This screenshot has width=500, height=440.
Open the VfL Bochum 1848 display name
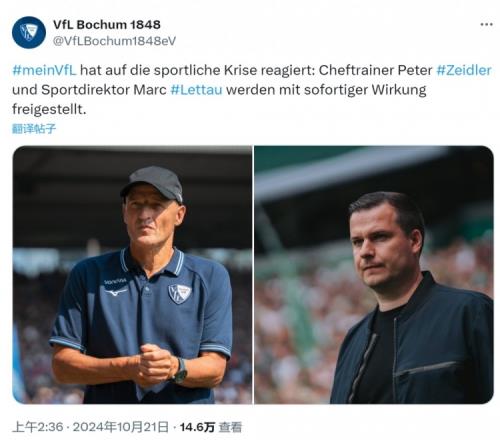click(x=107, y=24)
